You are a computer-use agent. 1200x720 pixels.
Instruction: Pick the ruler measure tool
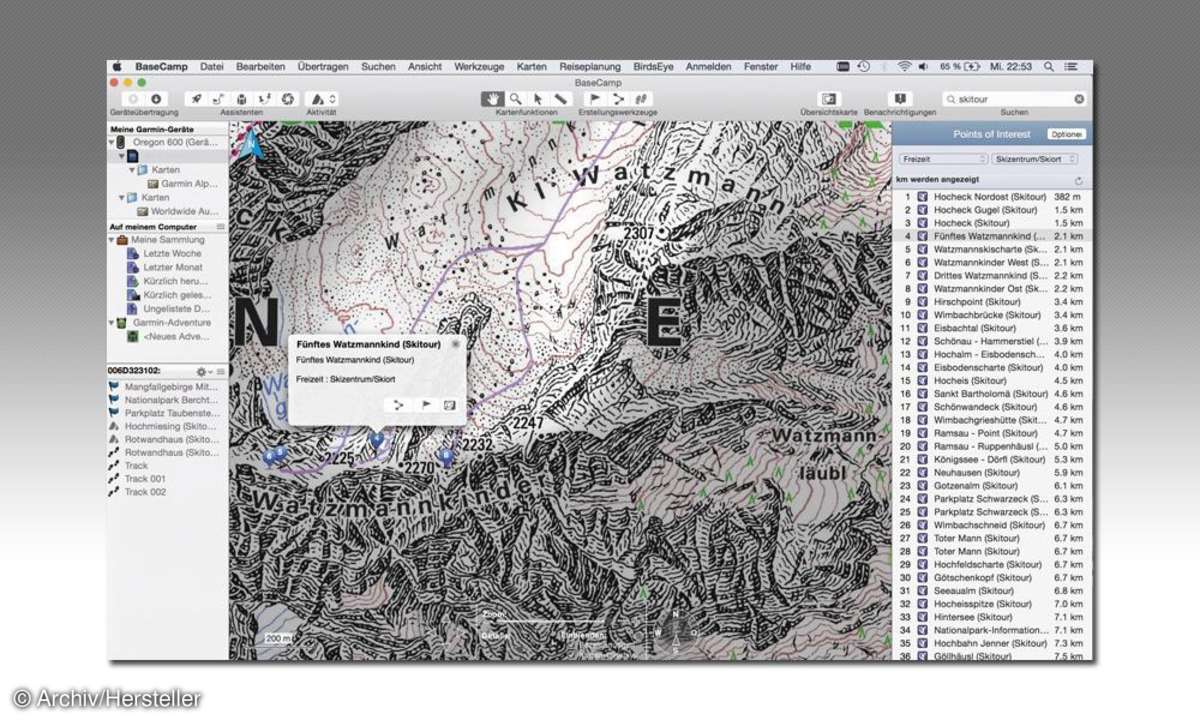click(x=561, y=99)
